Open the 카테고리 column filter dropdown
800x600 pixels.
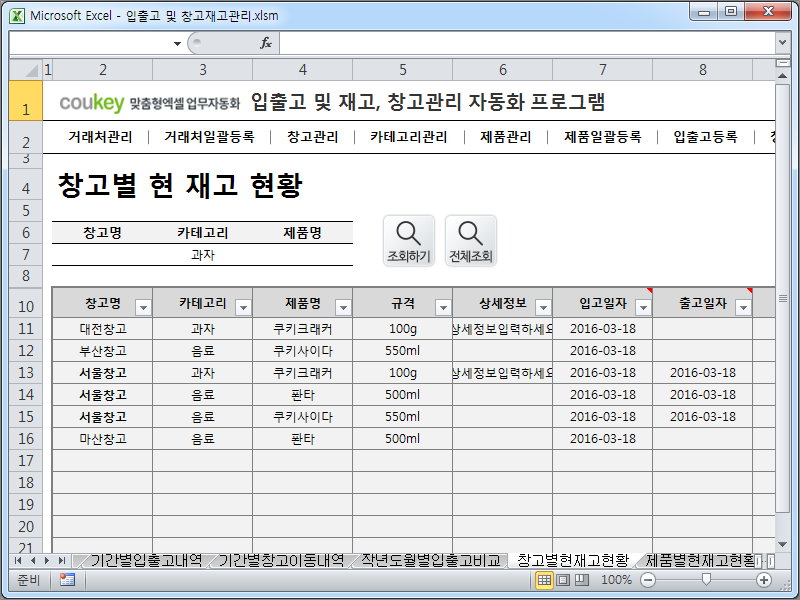coord(243,307)
